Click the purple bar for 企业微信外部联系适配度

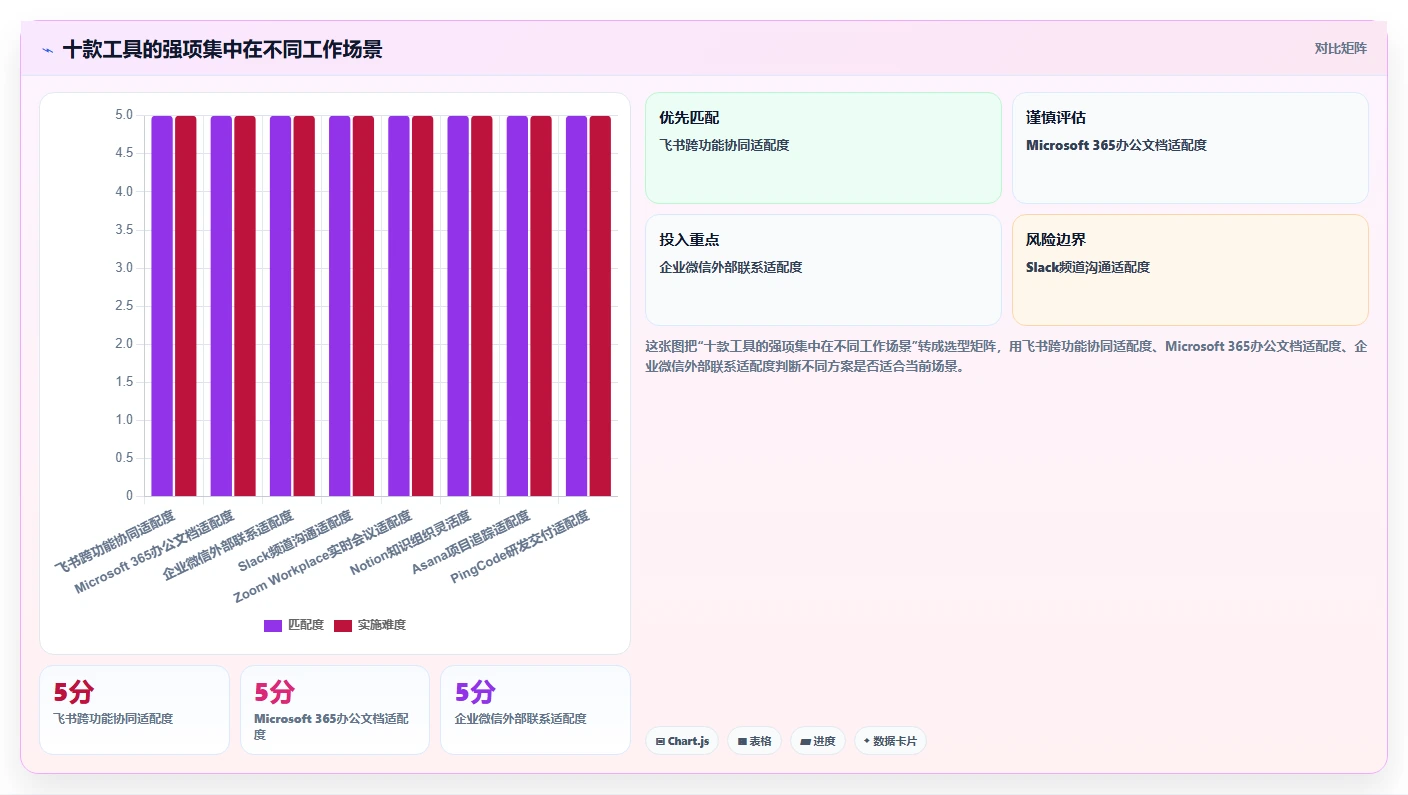pos(280,306)
